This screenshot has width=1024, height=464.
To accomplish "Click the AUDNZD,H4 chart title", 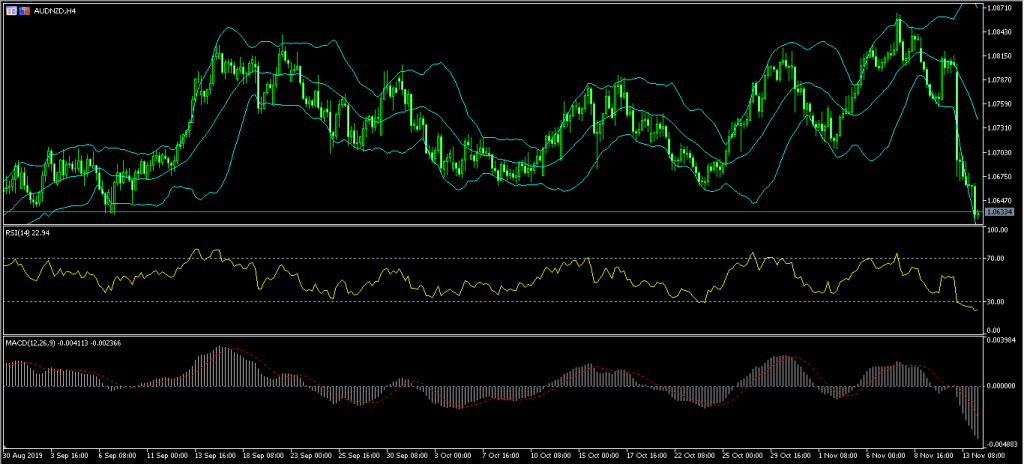I will (x=55, y=11).
